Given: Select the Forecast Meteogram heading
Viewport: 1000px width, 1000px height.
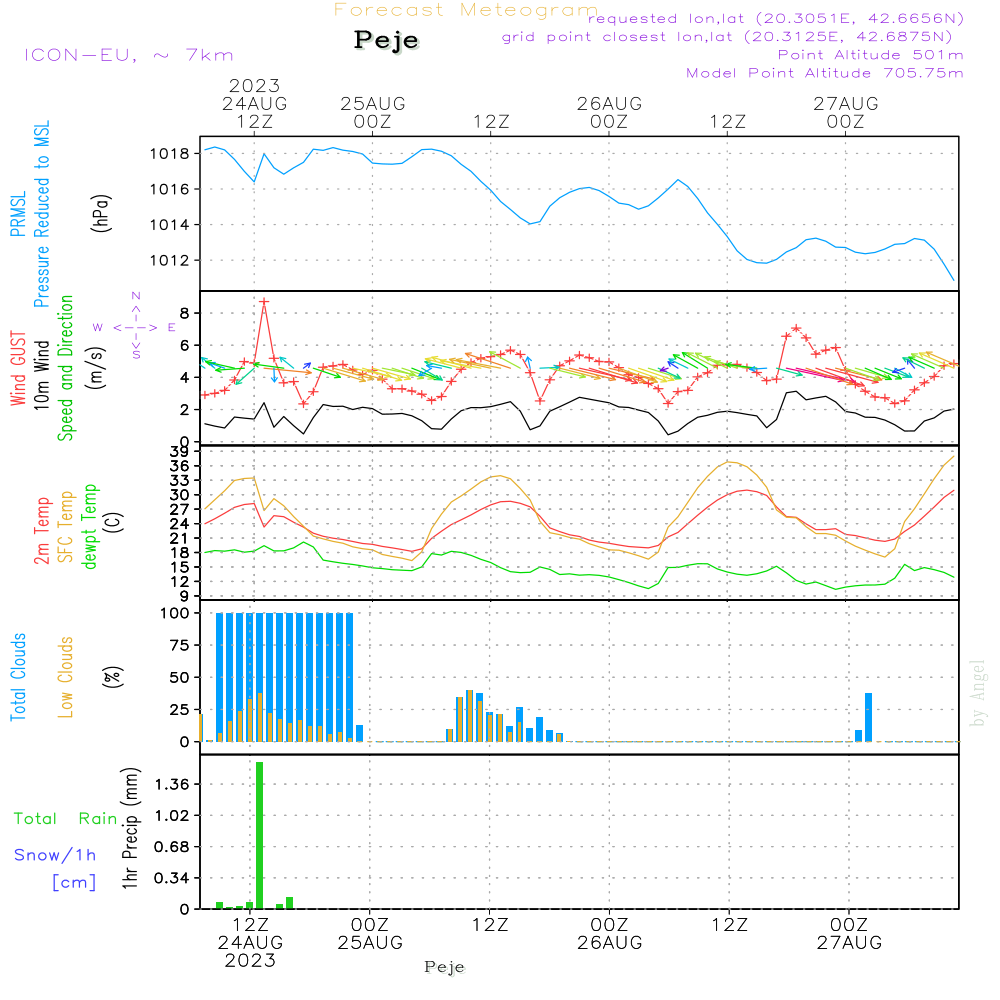Looking at the screenshot, I should (x=465, y=11).
